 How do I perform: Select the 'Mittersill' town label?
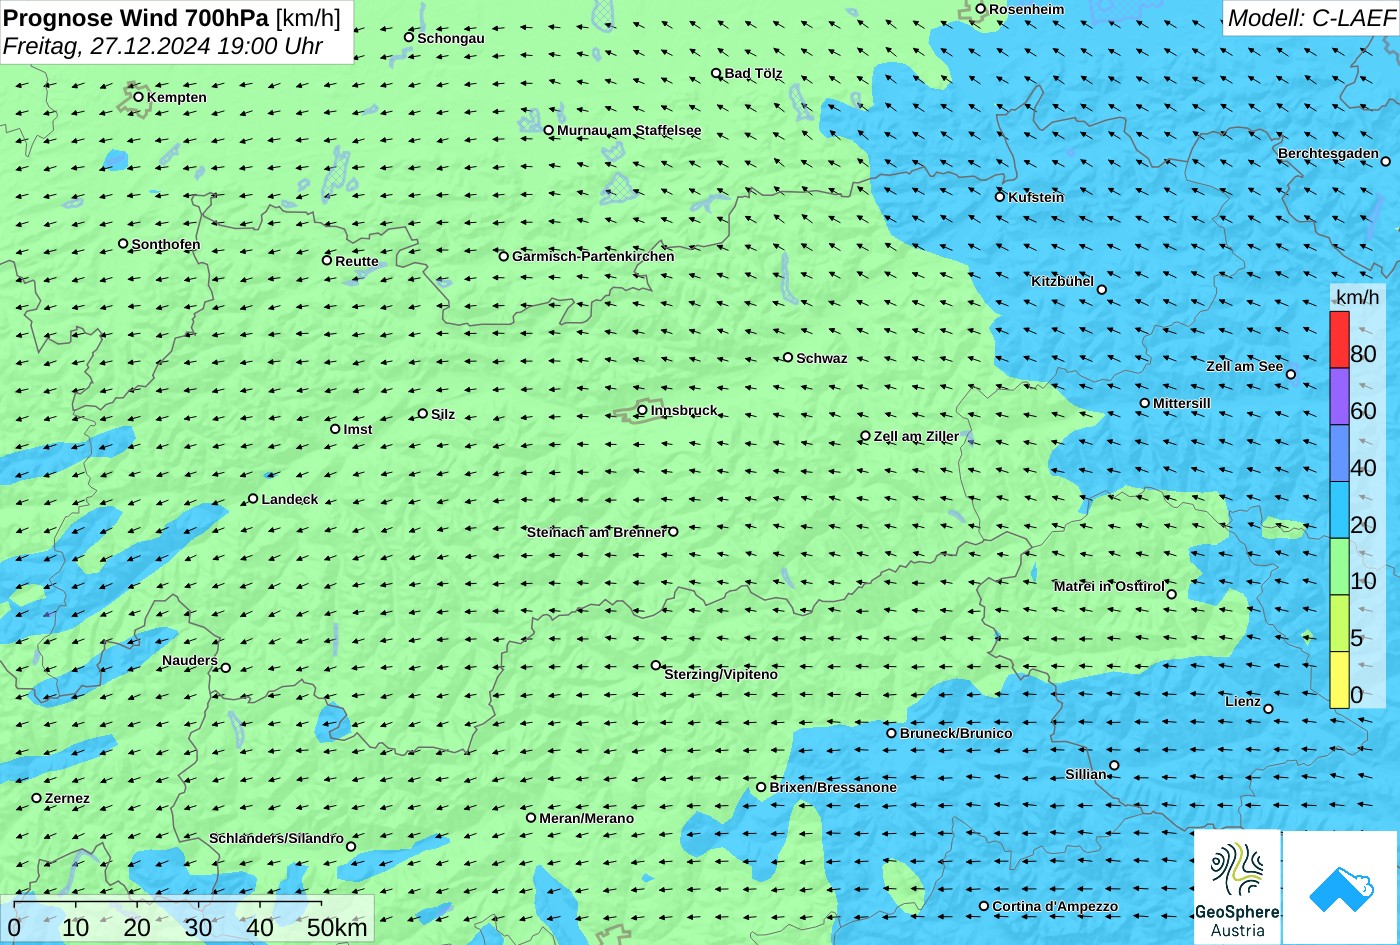click(1182, 403)
